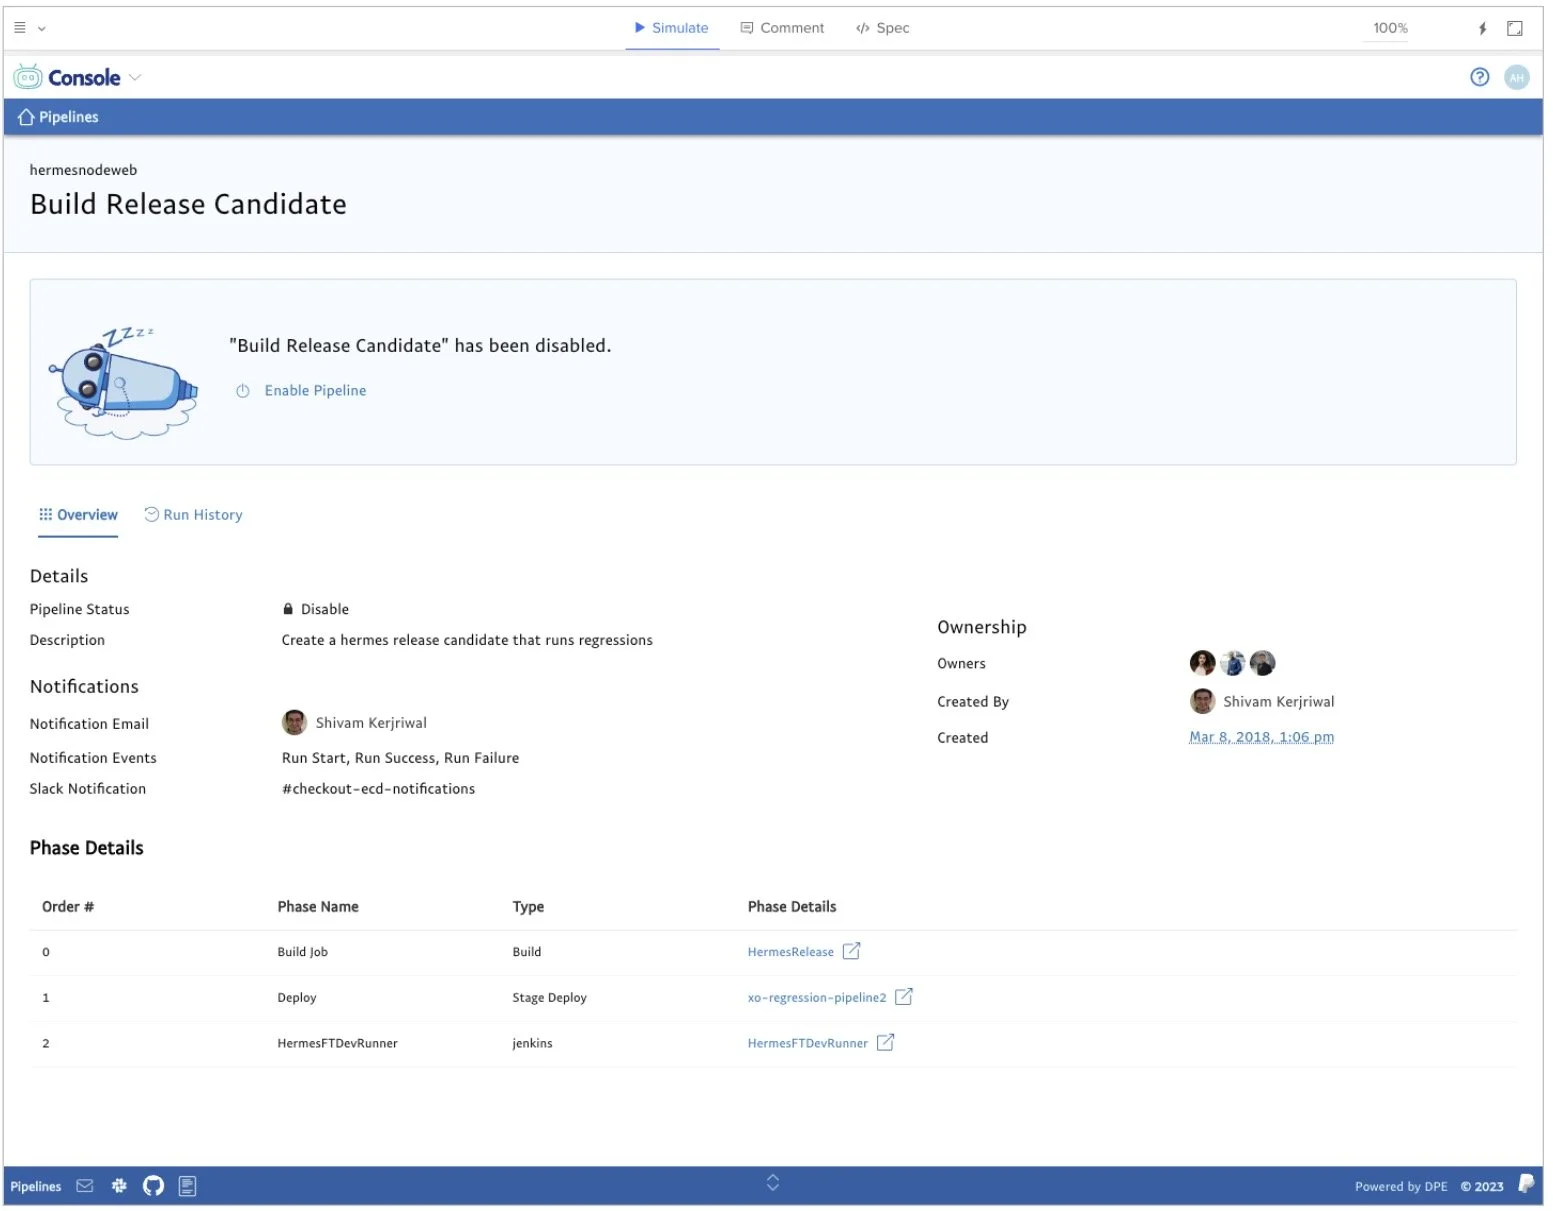Screen dimensions: 1553x1211
Task: Click the footer document icon
Action: (x=187, y=1186)
